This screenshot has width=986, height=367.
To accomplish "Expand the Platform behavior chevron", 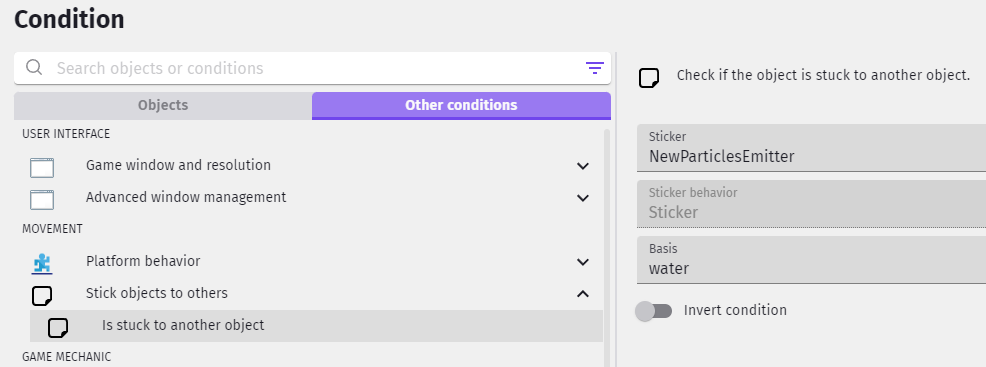I will pos(583,262).
